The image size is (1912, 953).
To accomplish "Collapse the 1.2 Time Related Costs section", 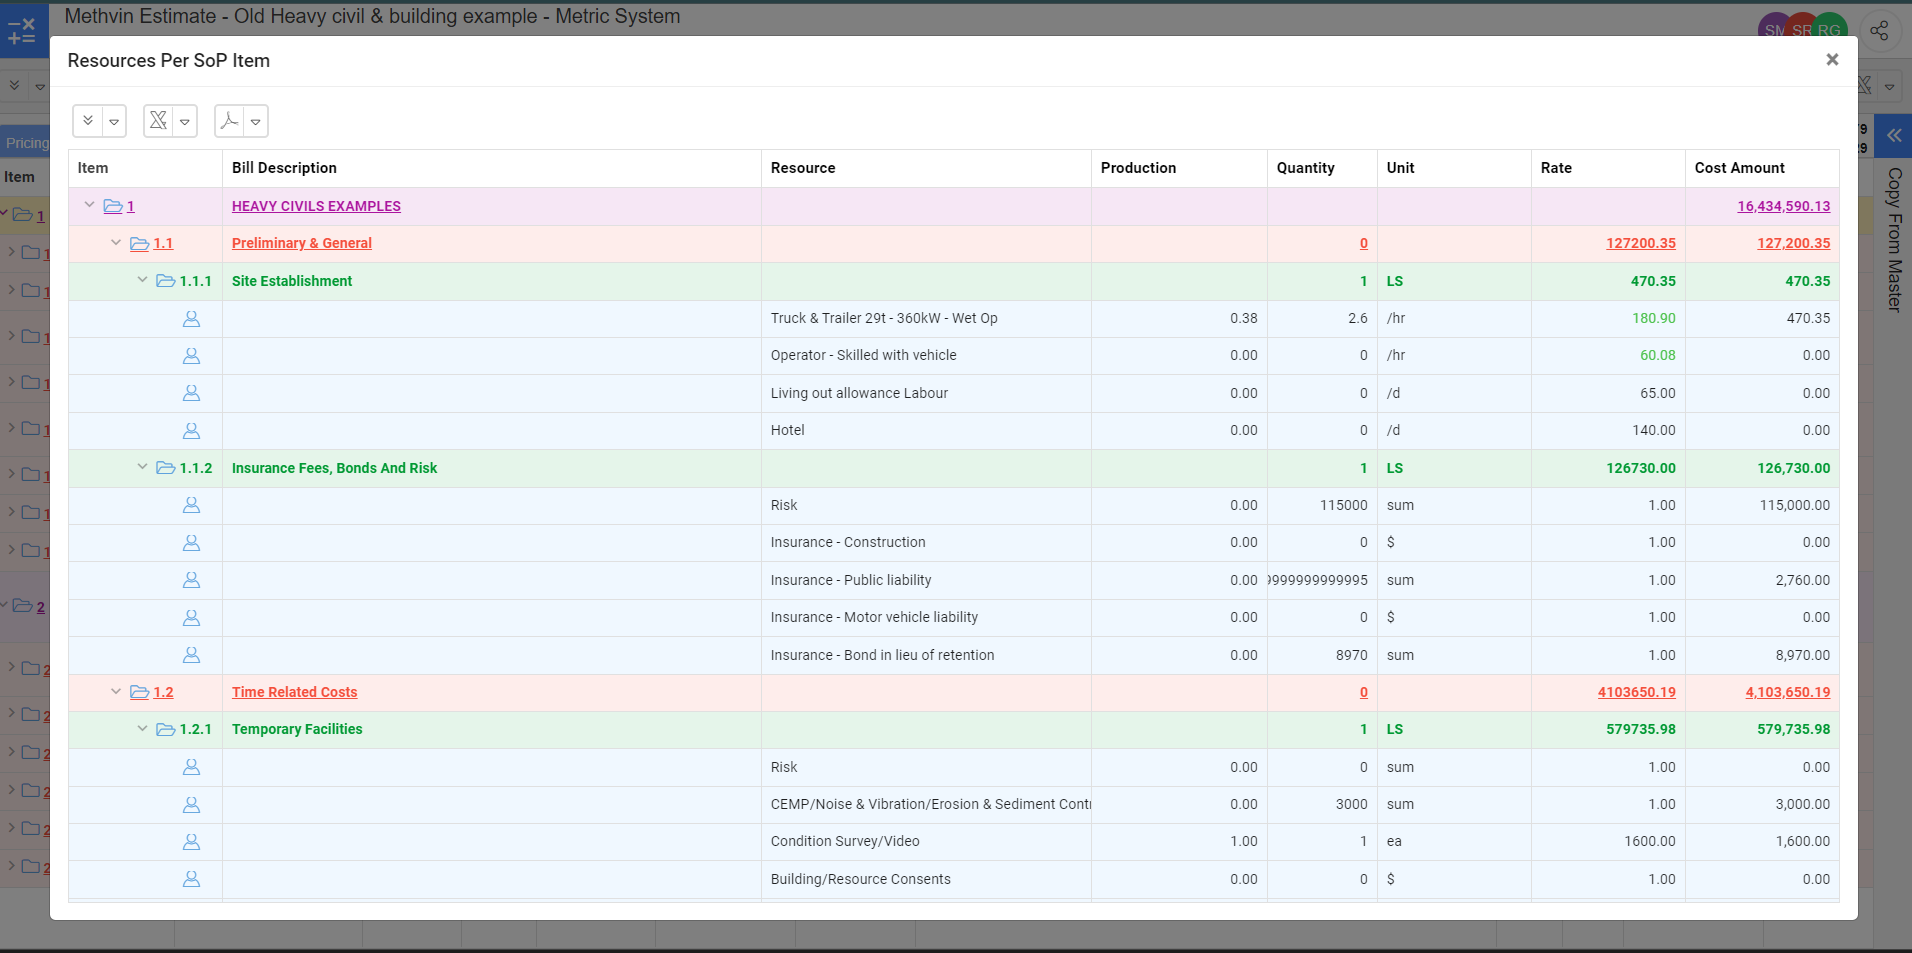I will pyautogui.click(x=116, y=691).
